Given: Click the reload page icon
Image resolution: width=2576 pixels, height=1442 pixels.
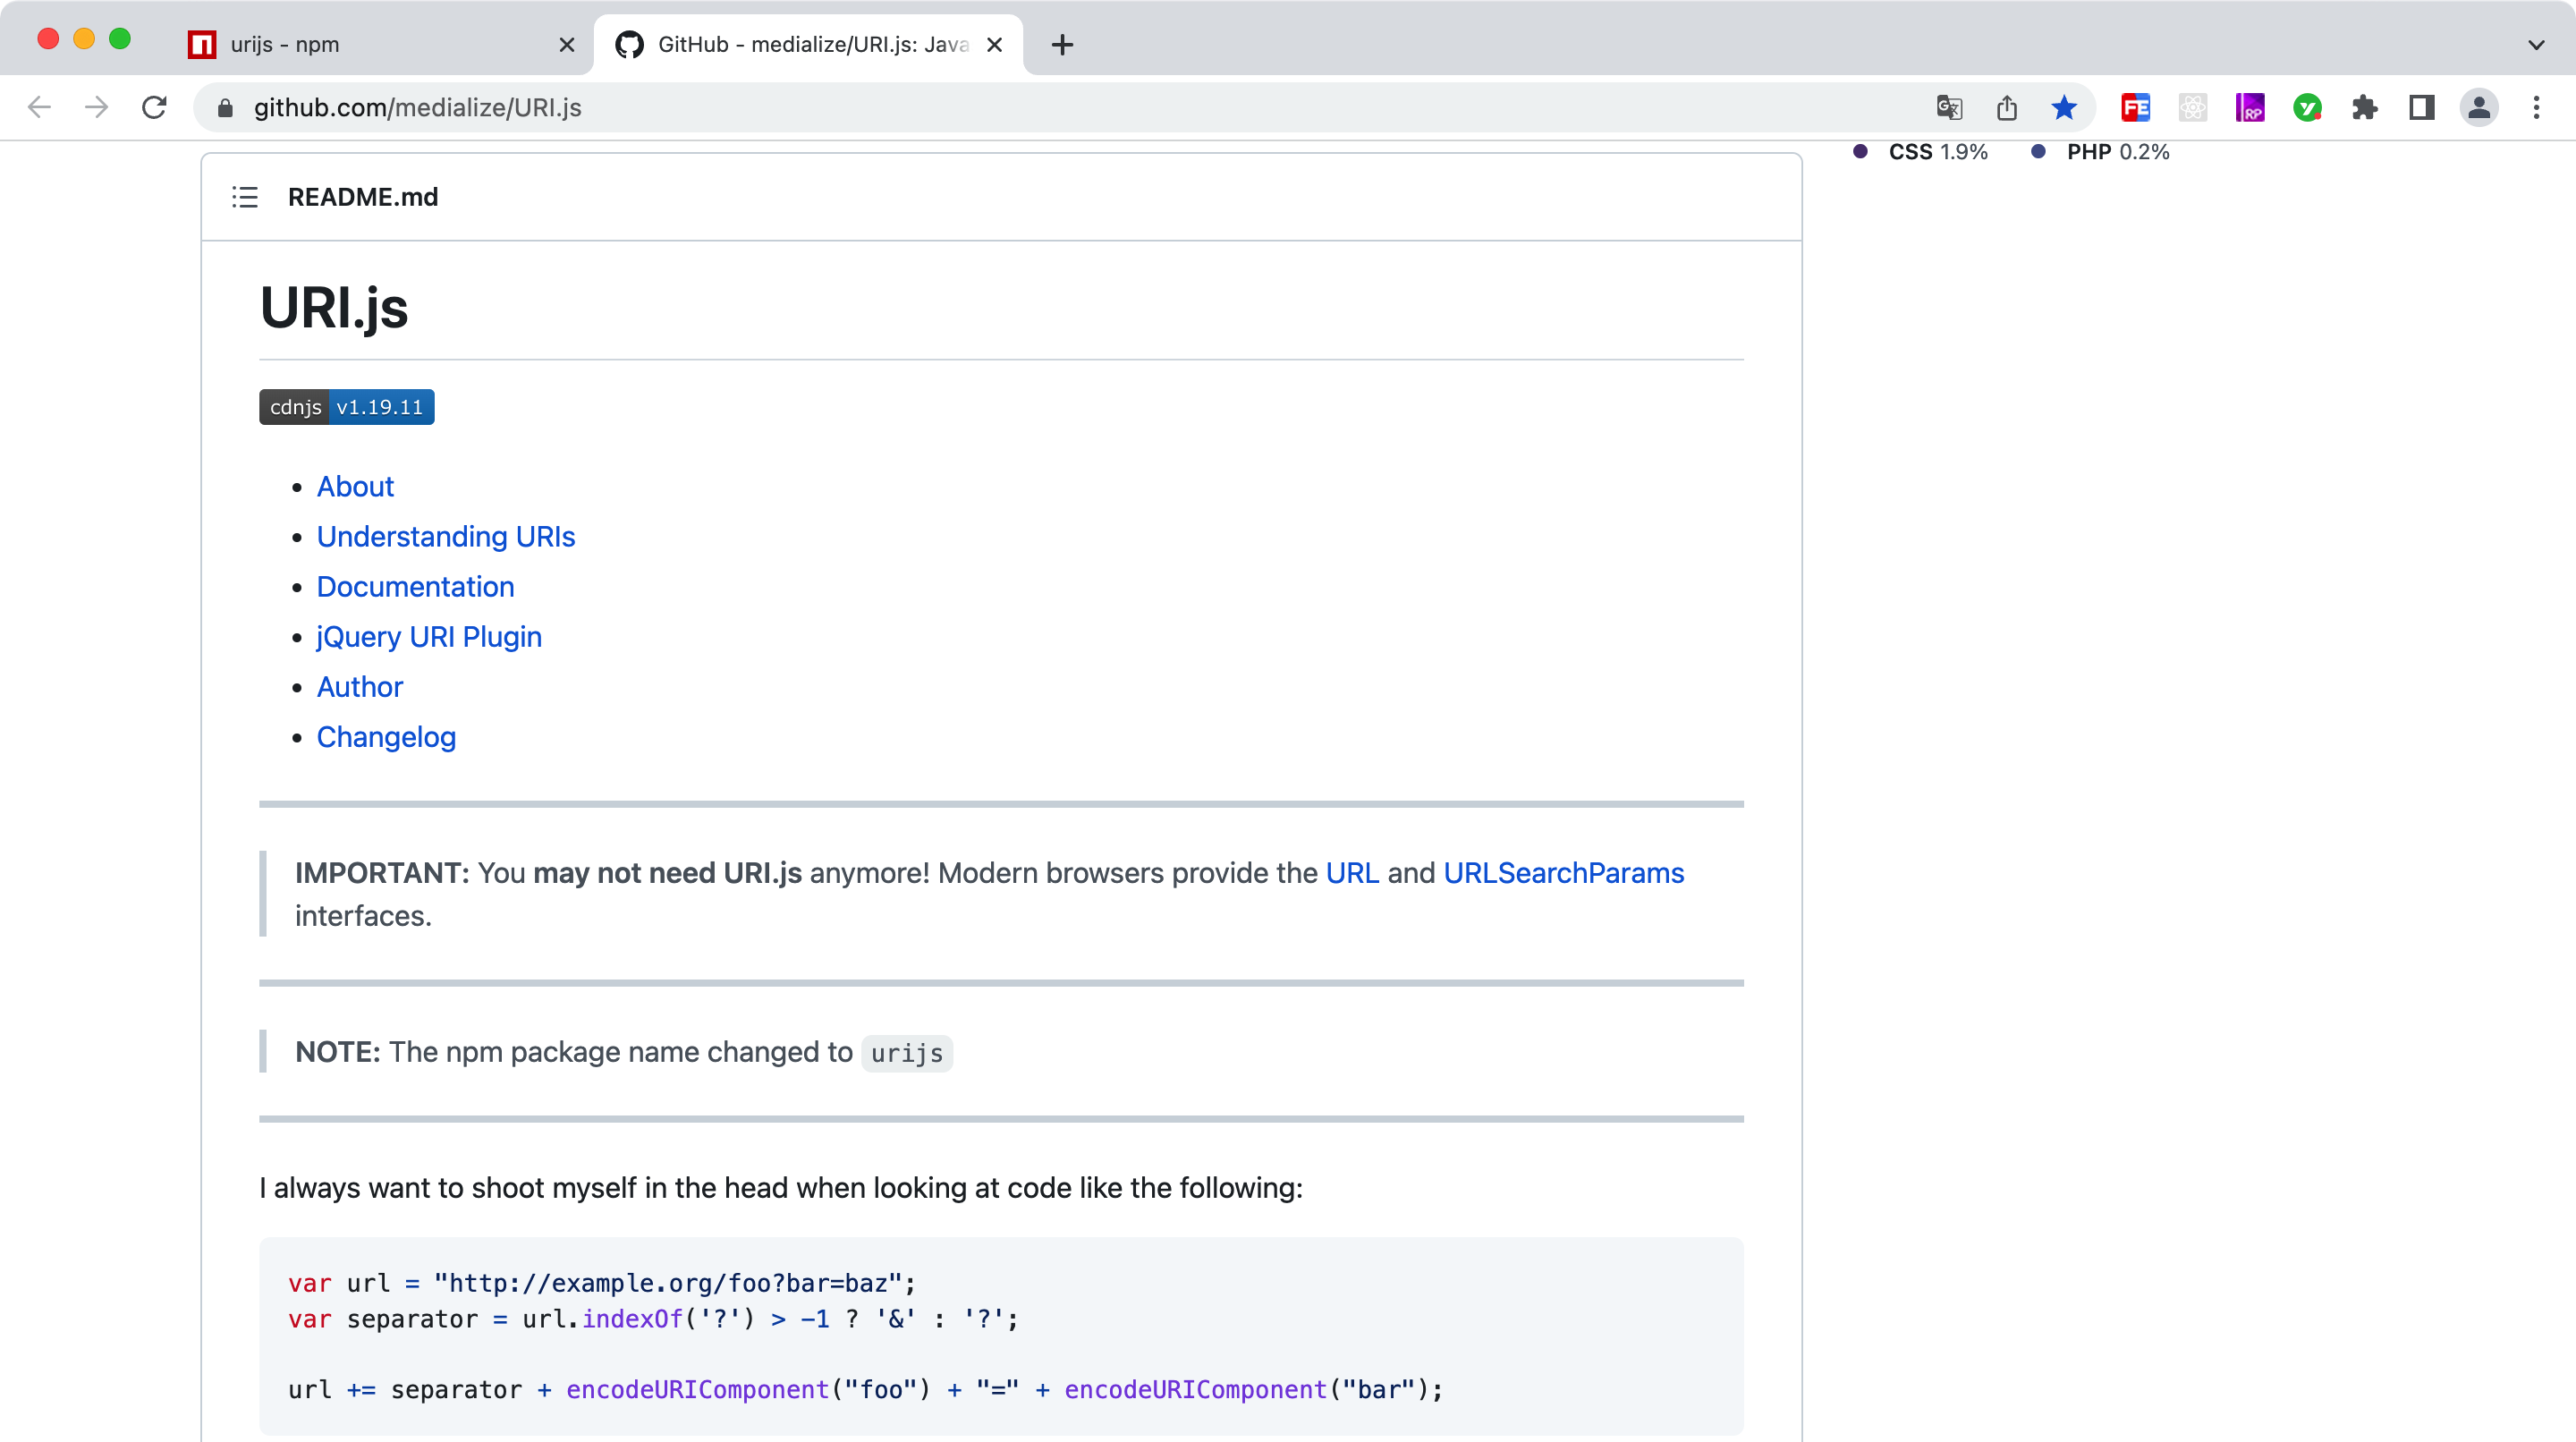Looking at the screenshot, I should tap(154, 108).
